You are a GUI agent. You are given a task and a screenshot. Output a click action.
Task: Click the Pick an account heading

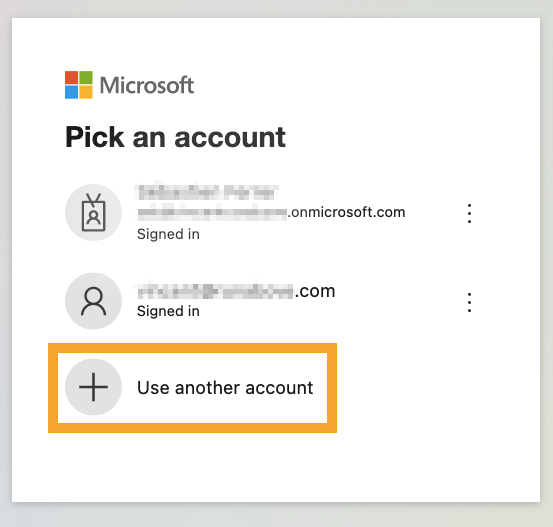click(x=175, y=137)
